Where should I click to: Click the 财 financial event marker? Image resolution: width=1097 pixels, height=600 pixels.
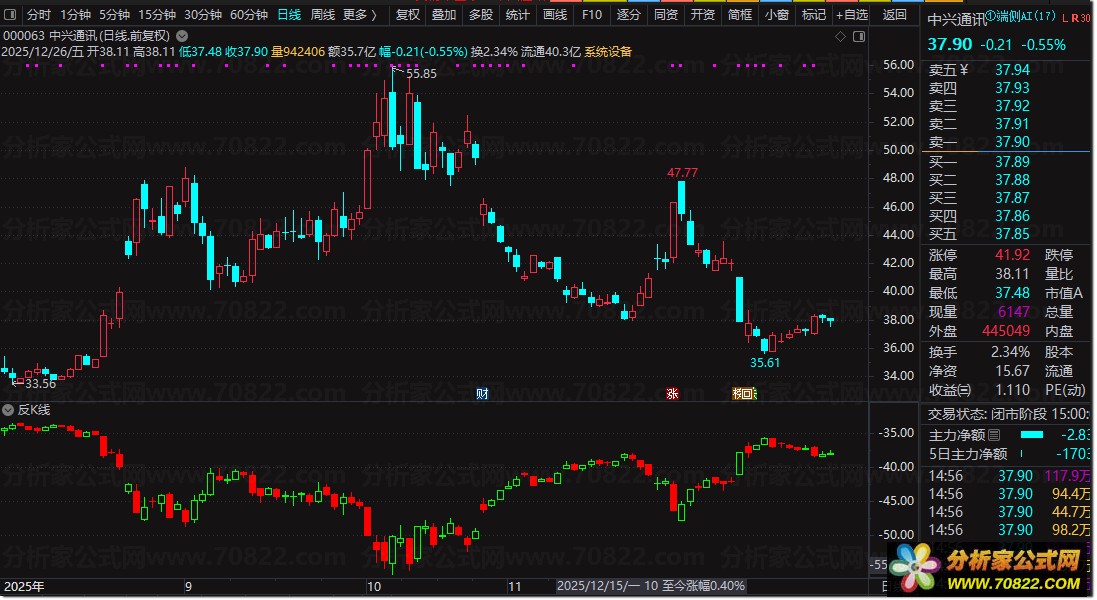[482, 394]
